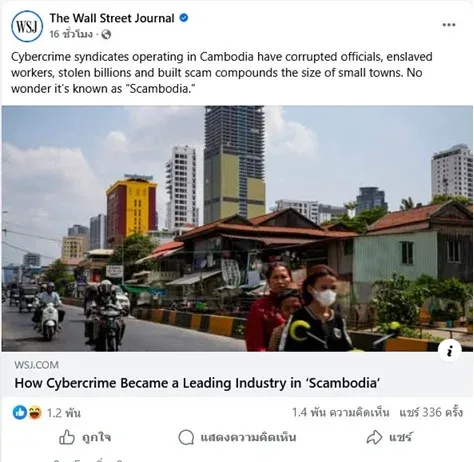View the แชร์ 336 ครั้ง shares list
Viewport: 474px width, 462px height.
431,413
